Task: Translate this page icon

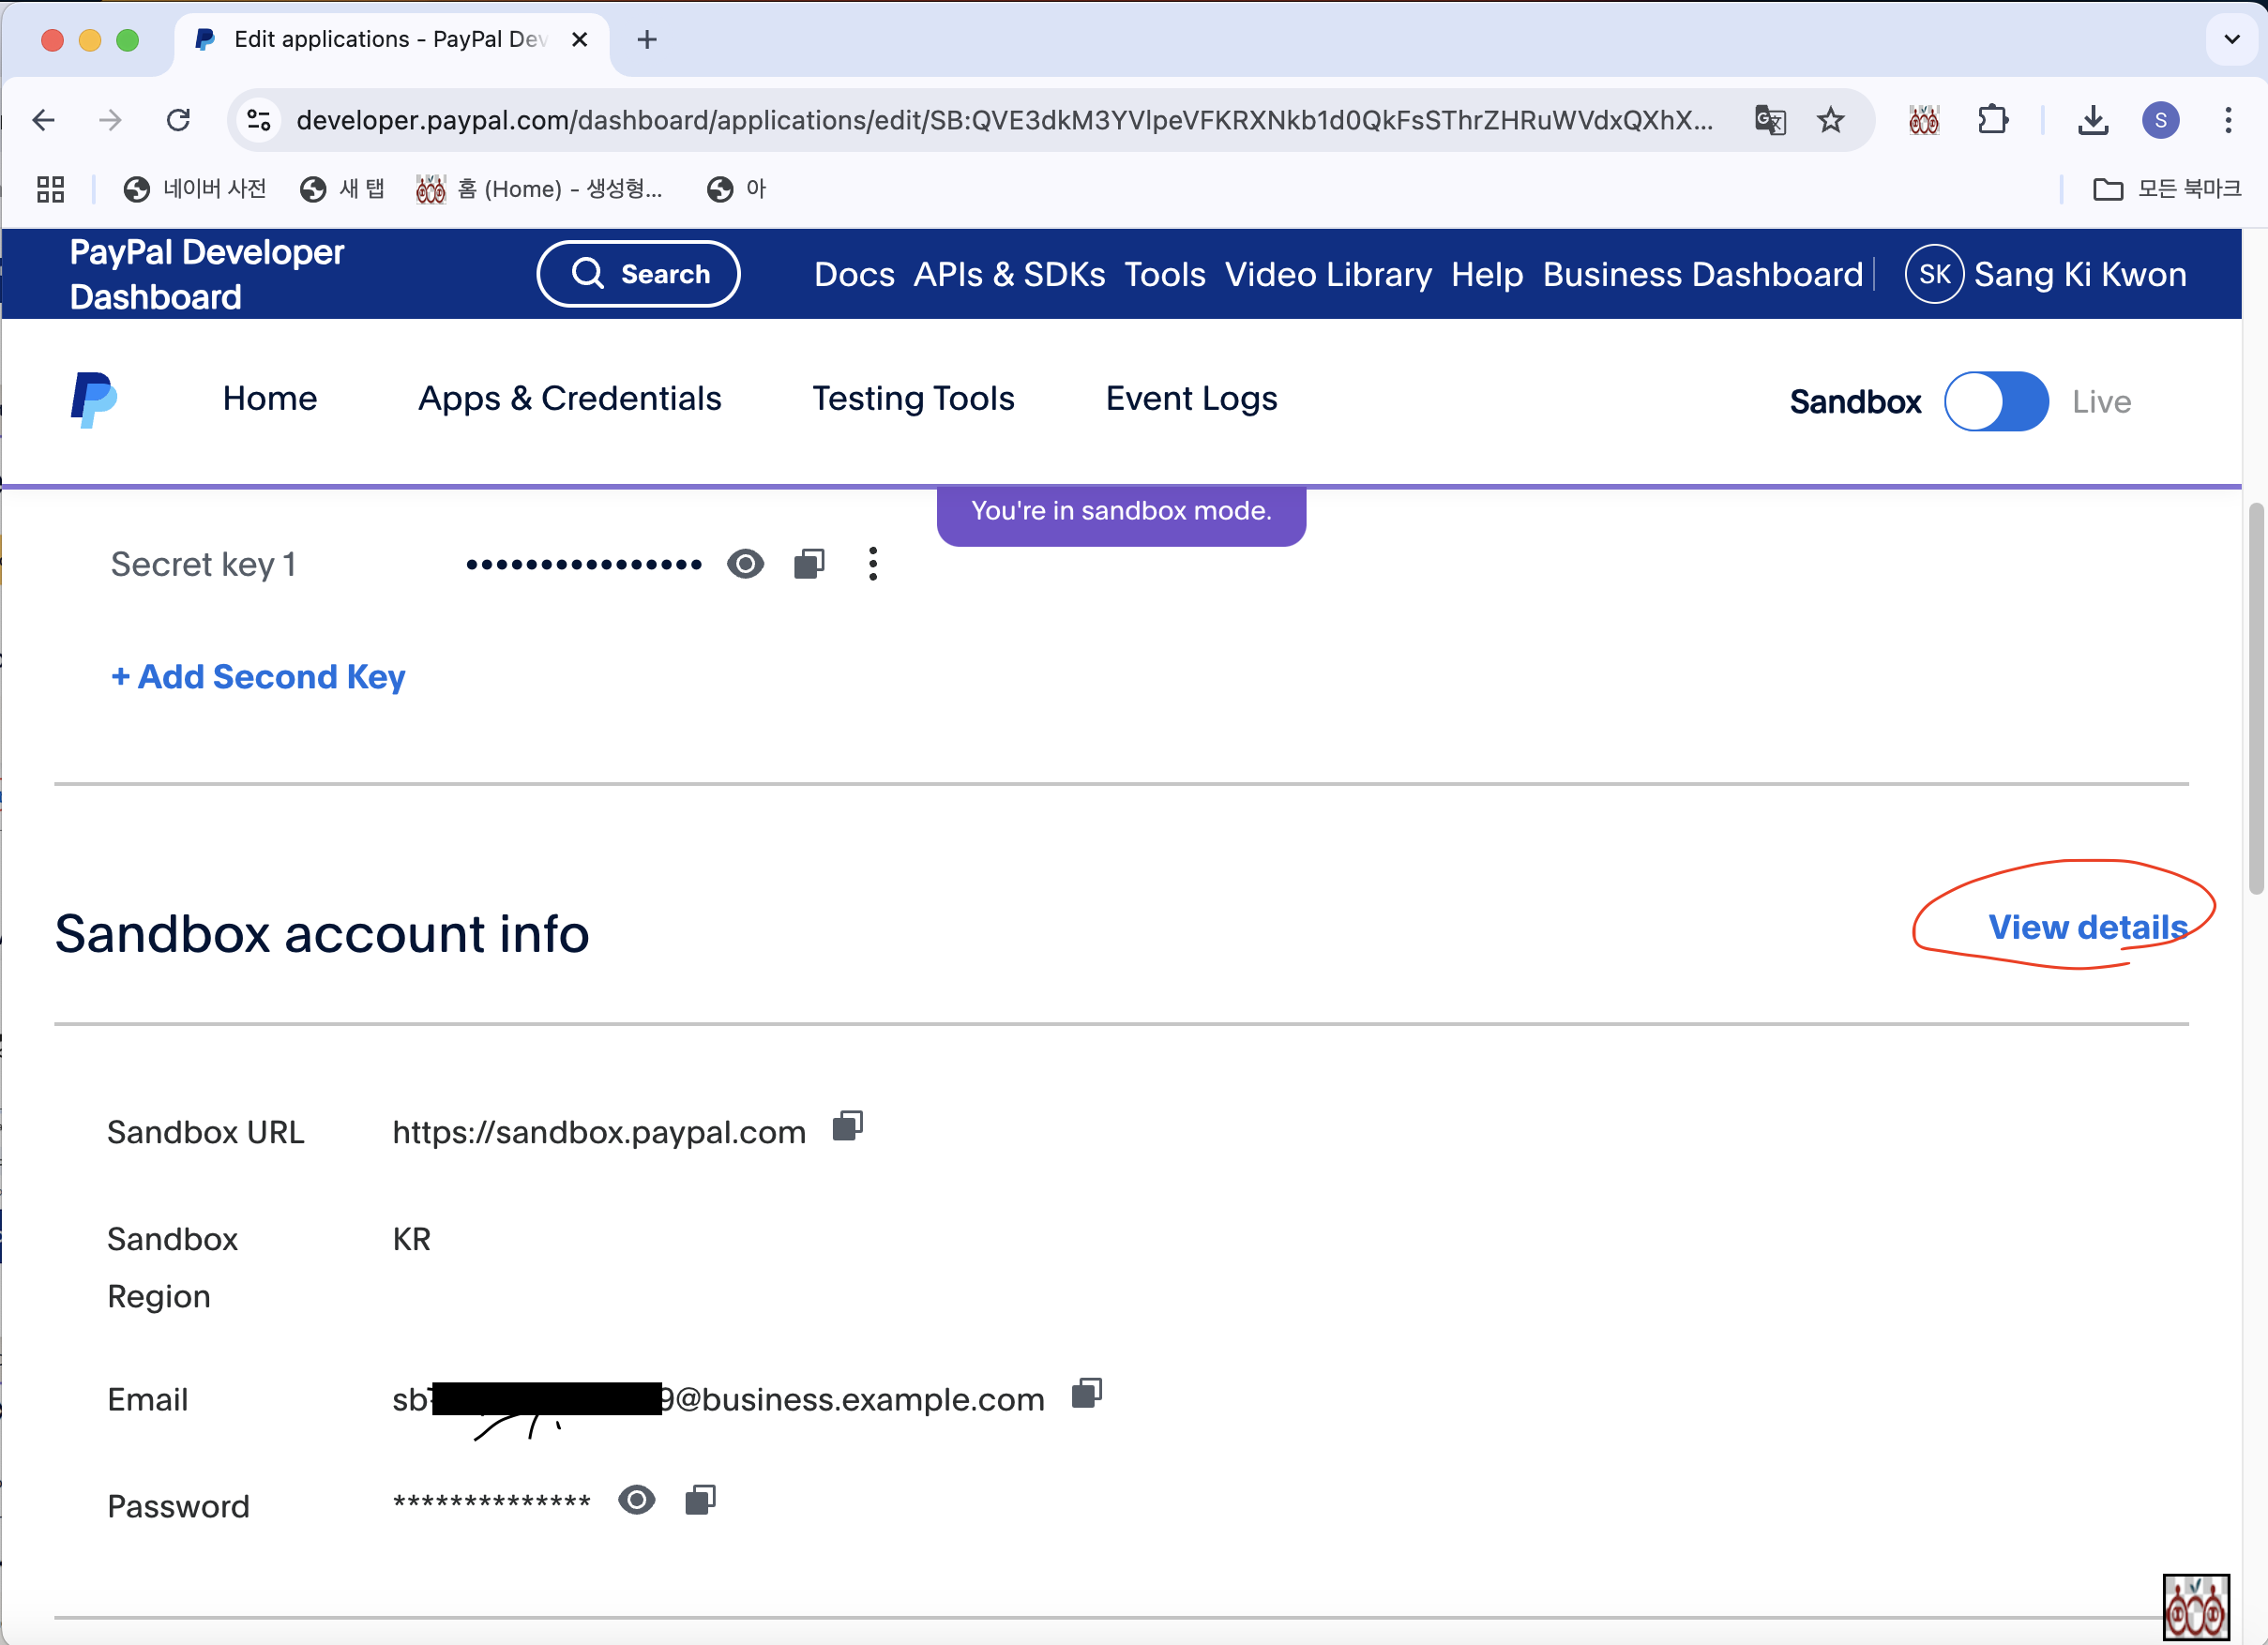Action: tap(1770, 121)
